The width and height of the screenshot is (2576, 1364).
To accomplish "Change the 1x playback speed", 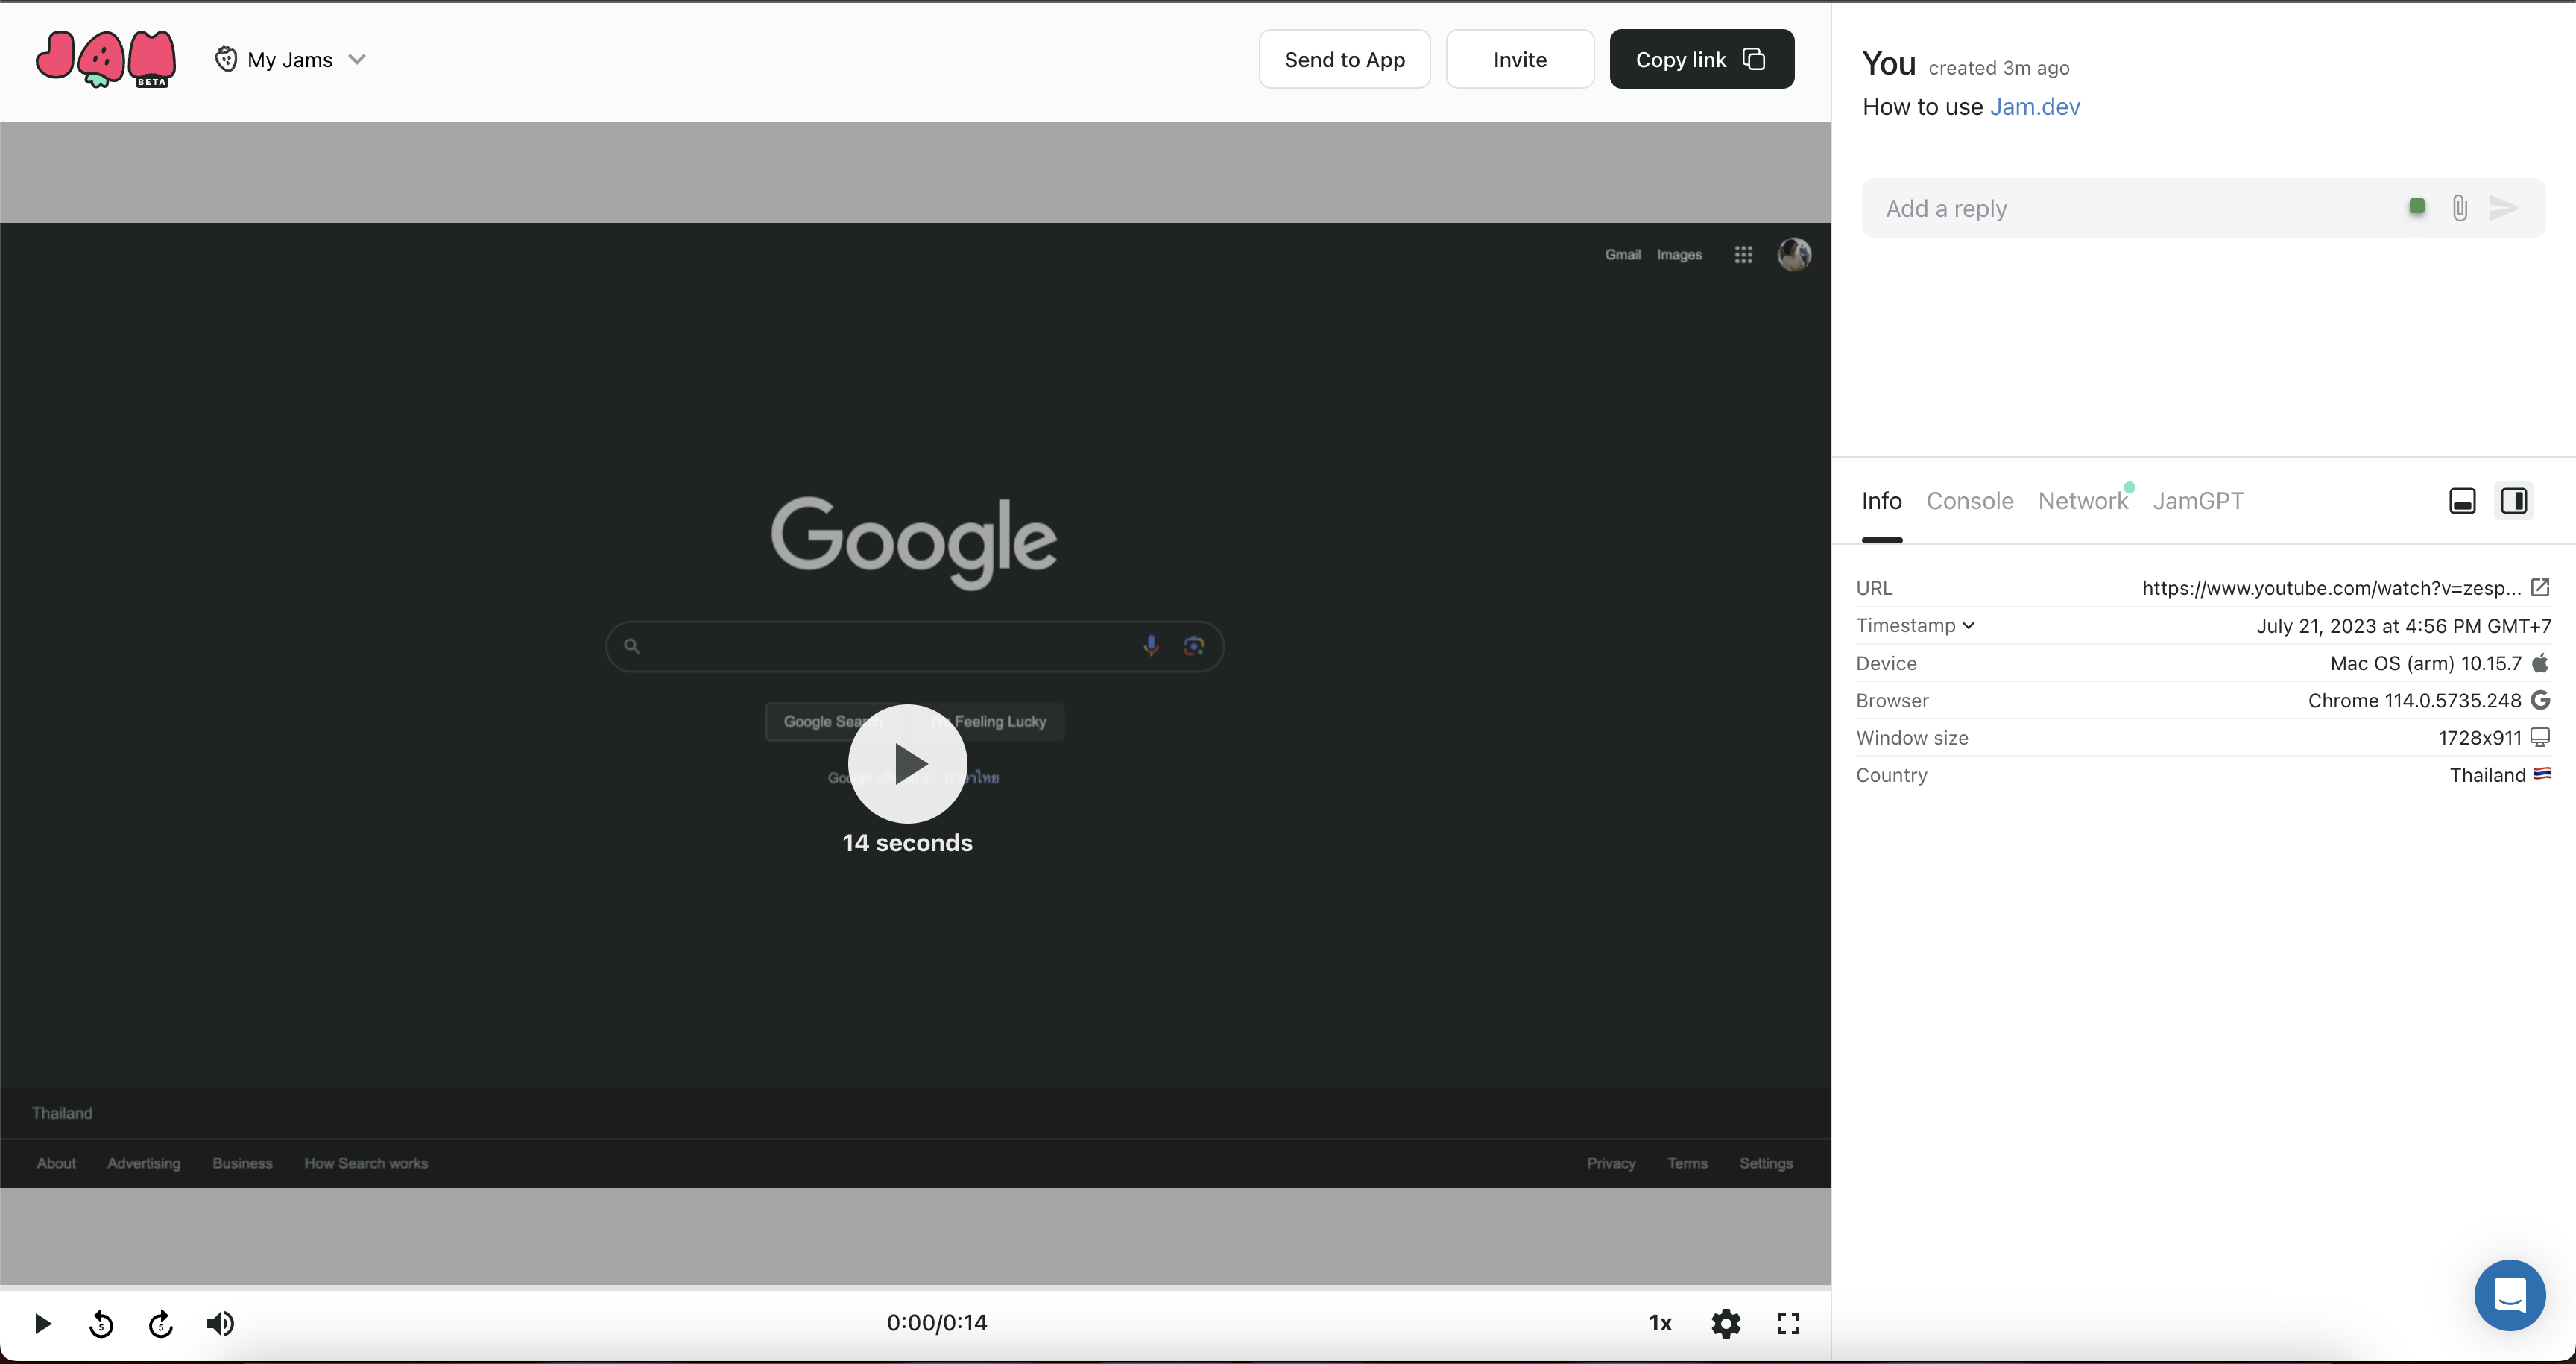I will 1660,1324.
